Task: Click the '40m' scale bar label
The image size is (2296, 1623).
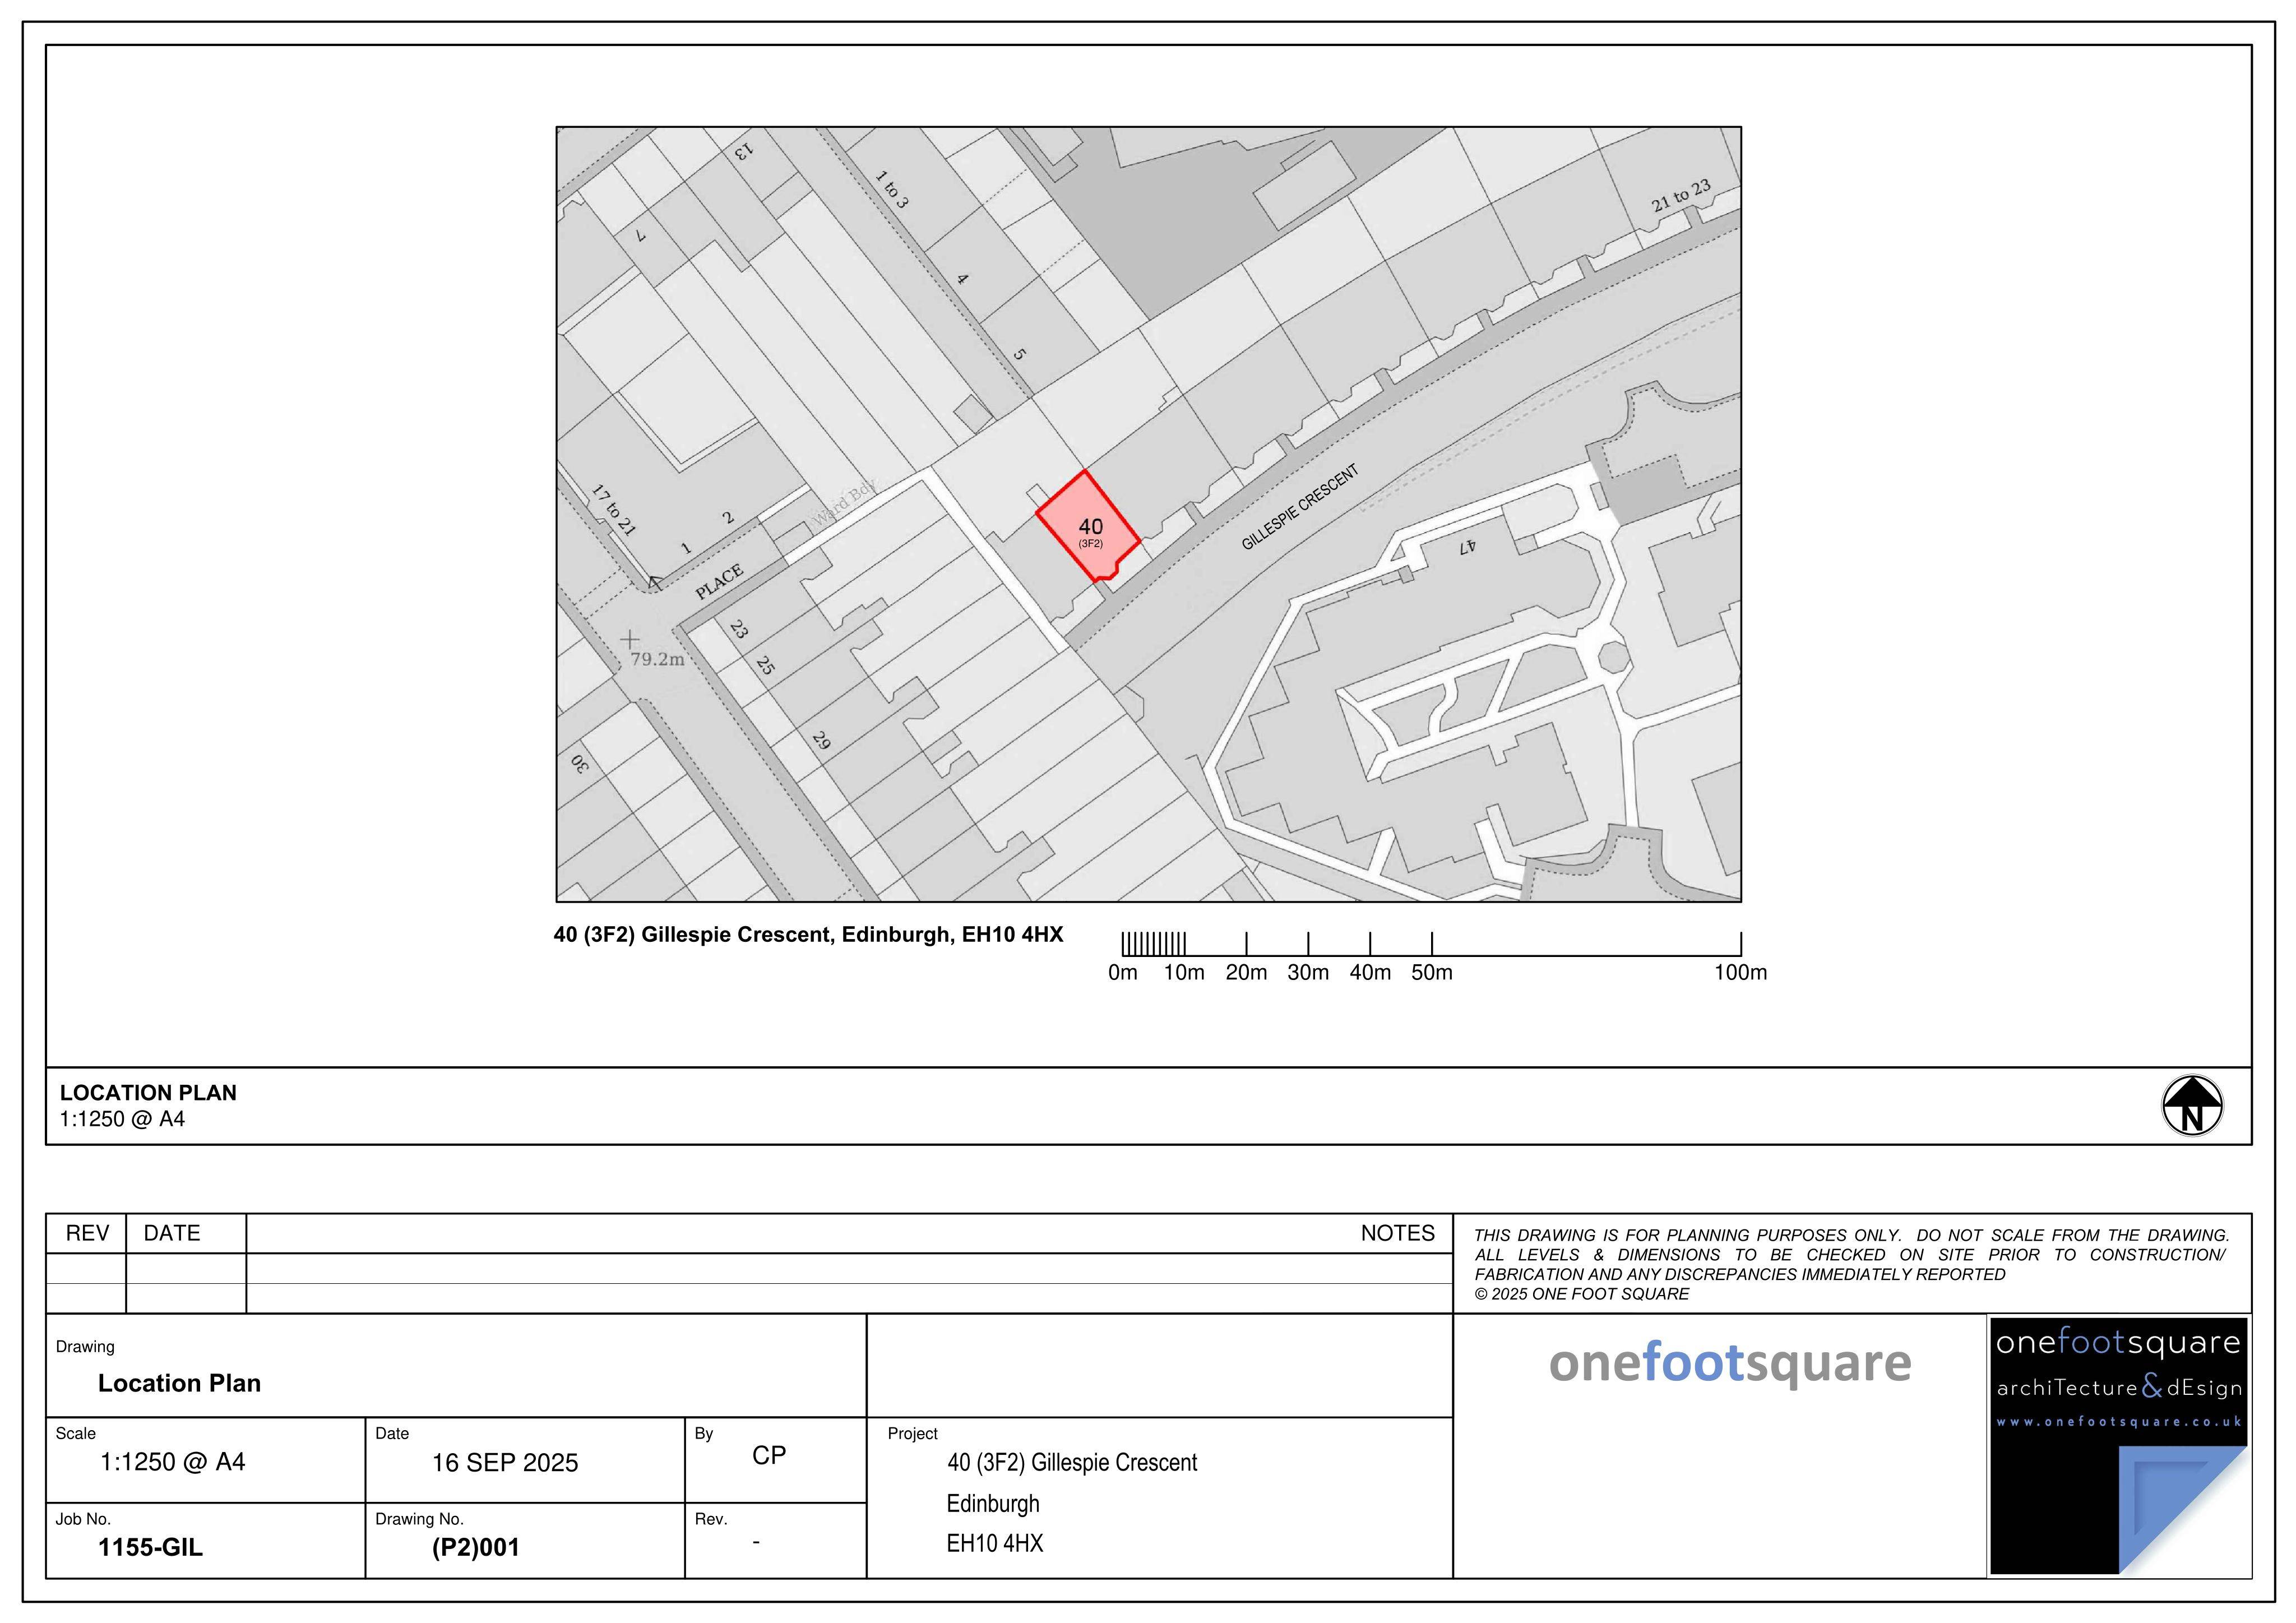Action: (1370, 973)
